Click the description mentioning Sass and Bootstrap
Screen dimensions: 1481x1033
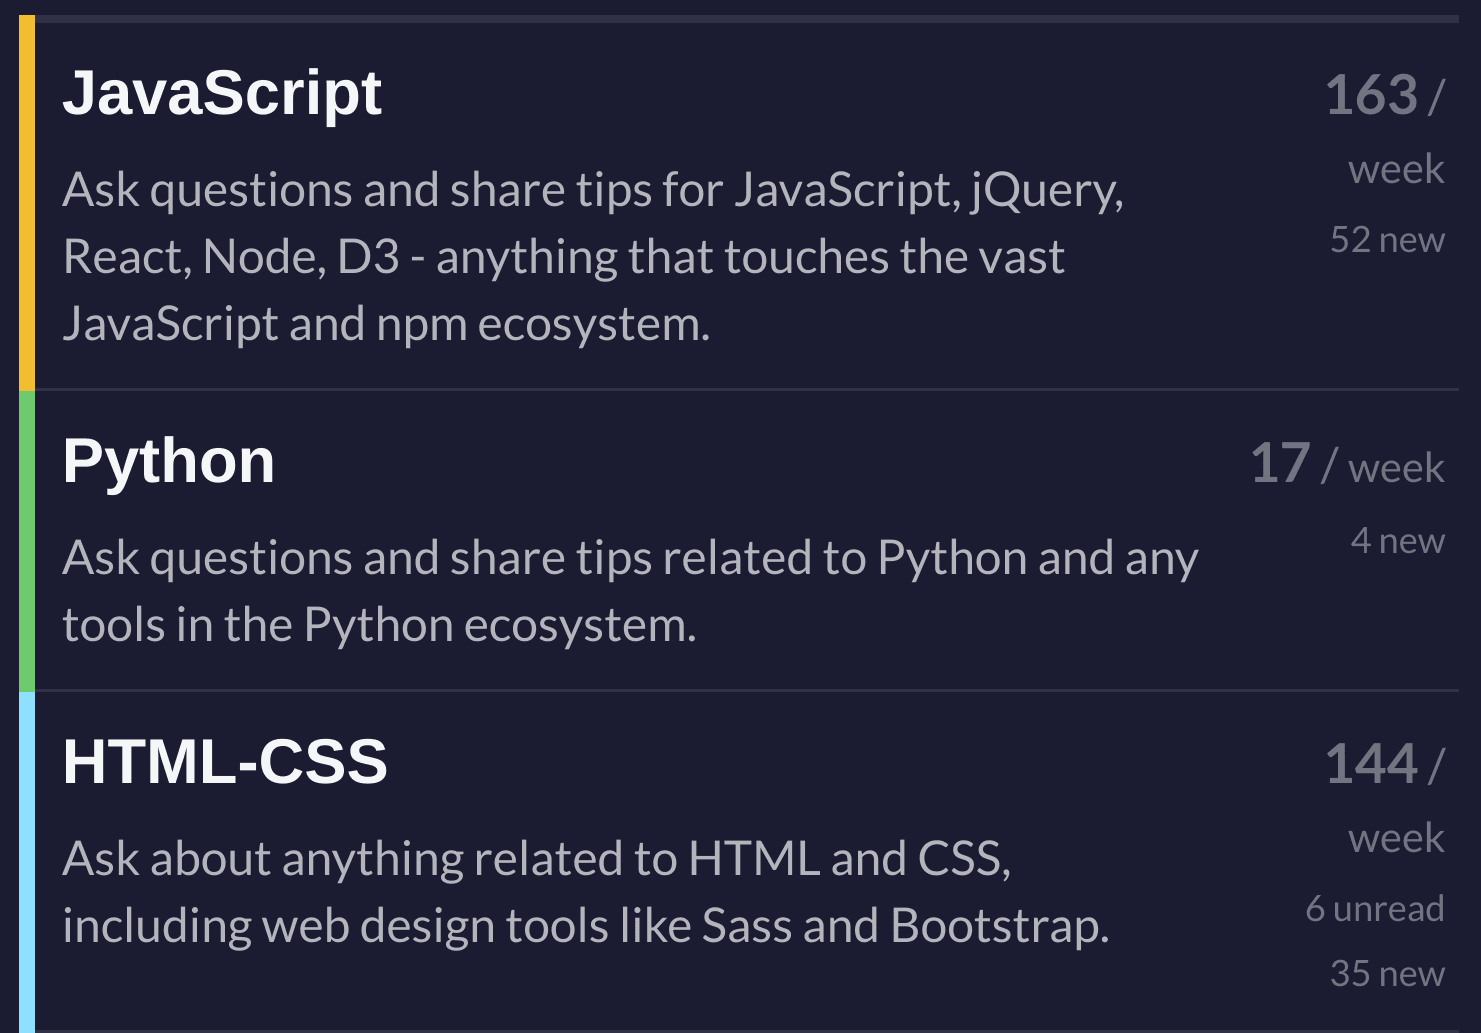pos(585,925)
